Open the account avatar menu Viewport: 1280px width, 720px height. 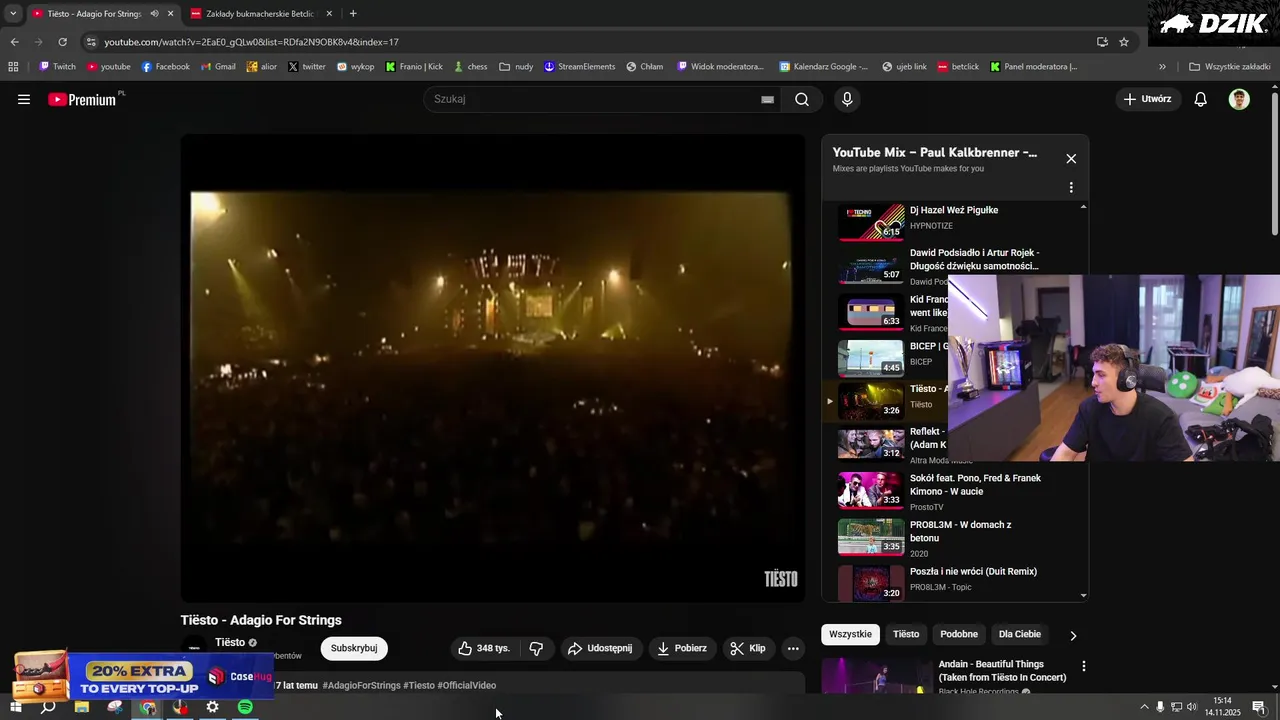tap(1239, 99)
